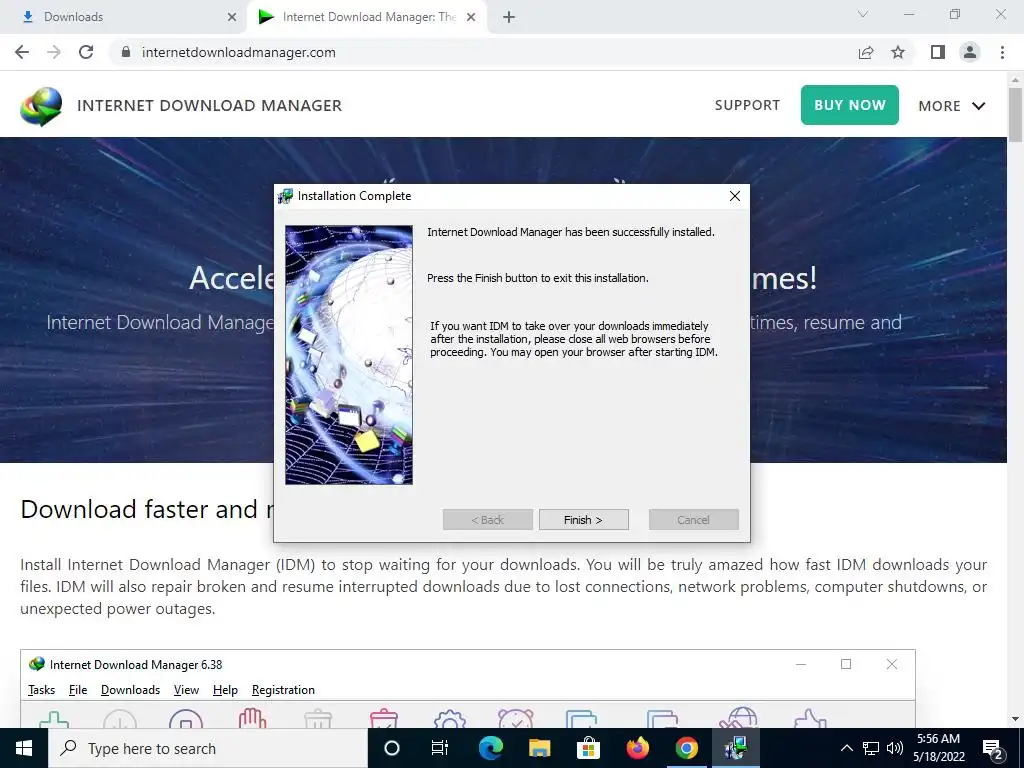Viewport: 1024px width, 768px height.
Task: Click the BUY NOW button
Action: click(850, 104)
